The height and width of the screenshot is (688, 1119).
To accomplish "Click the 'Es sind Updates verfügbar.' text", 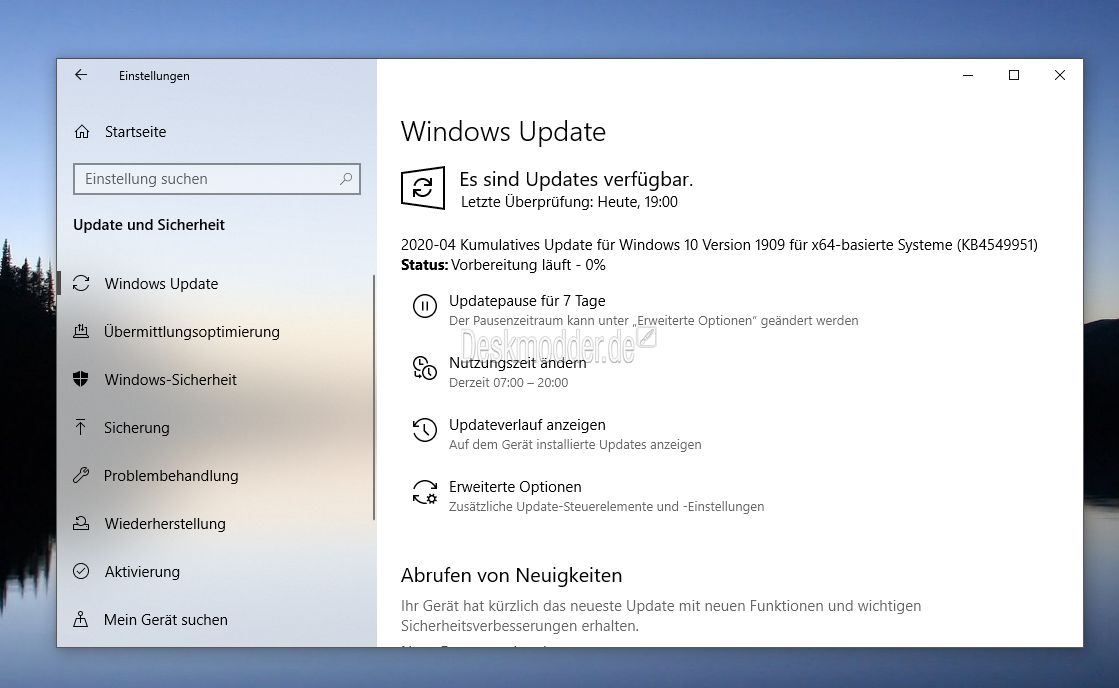I will tap(576, 179).
